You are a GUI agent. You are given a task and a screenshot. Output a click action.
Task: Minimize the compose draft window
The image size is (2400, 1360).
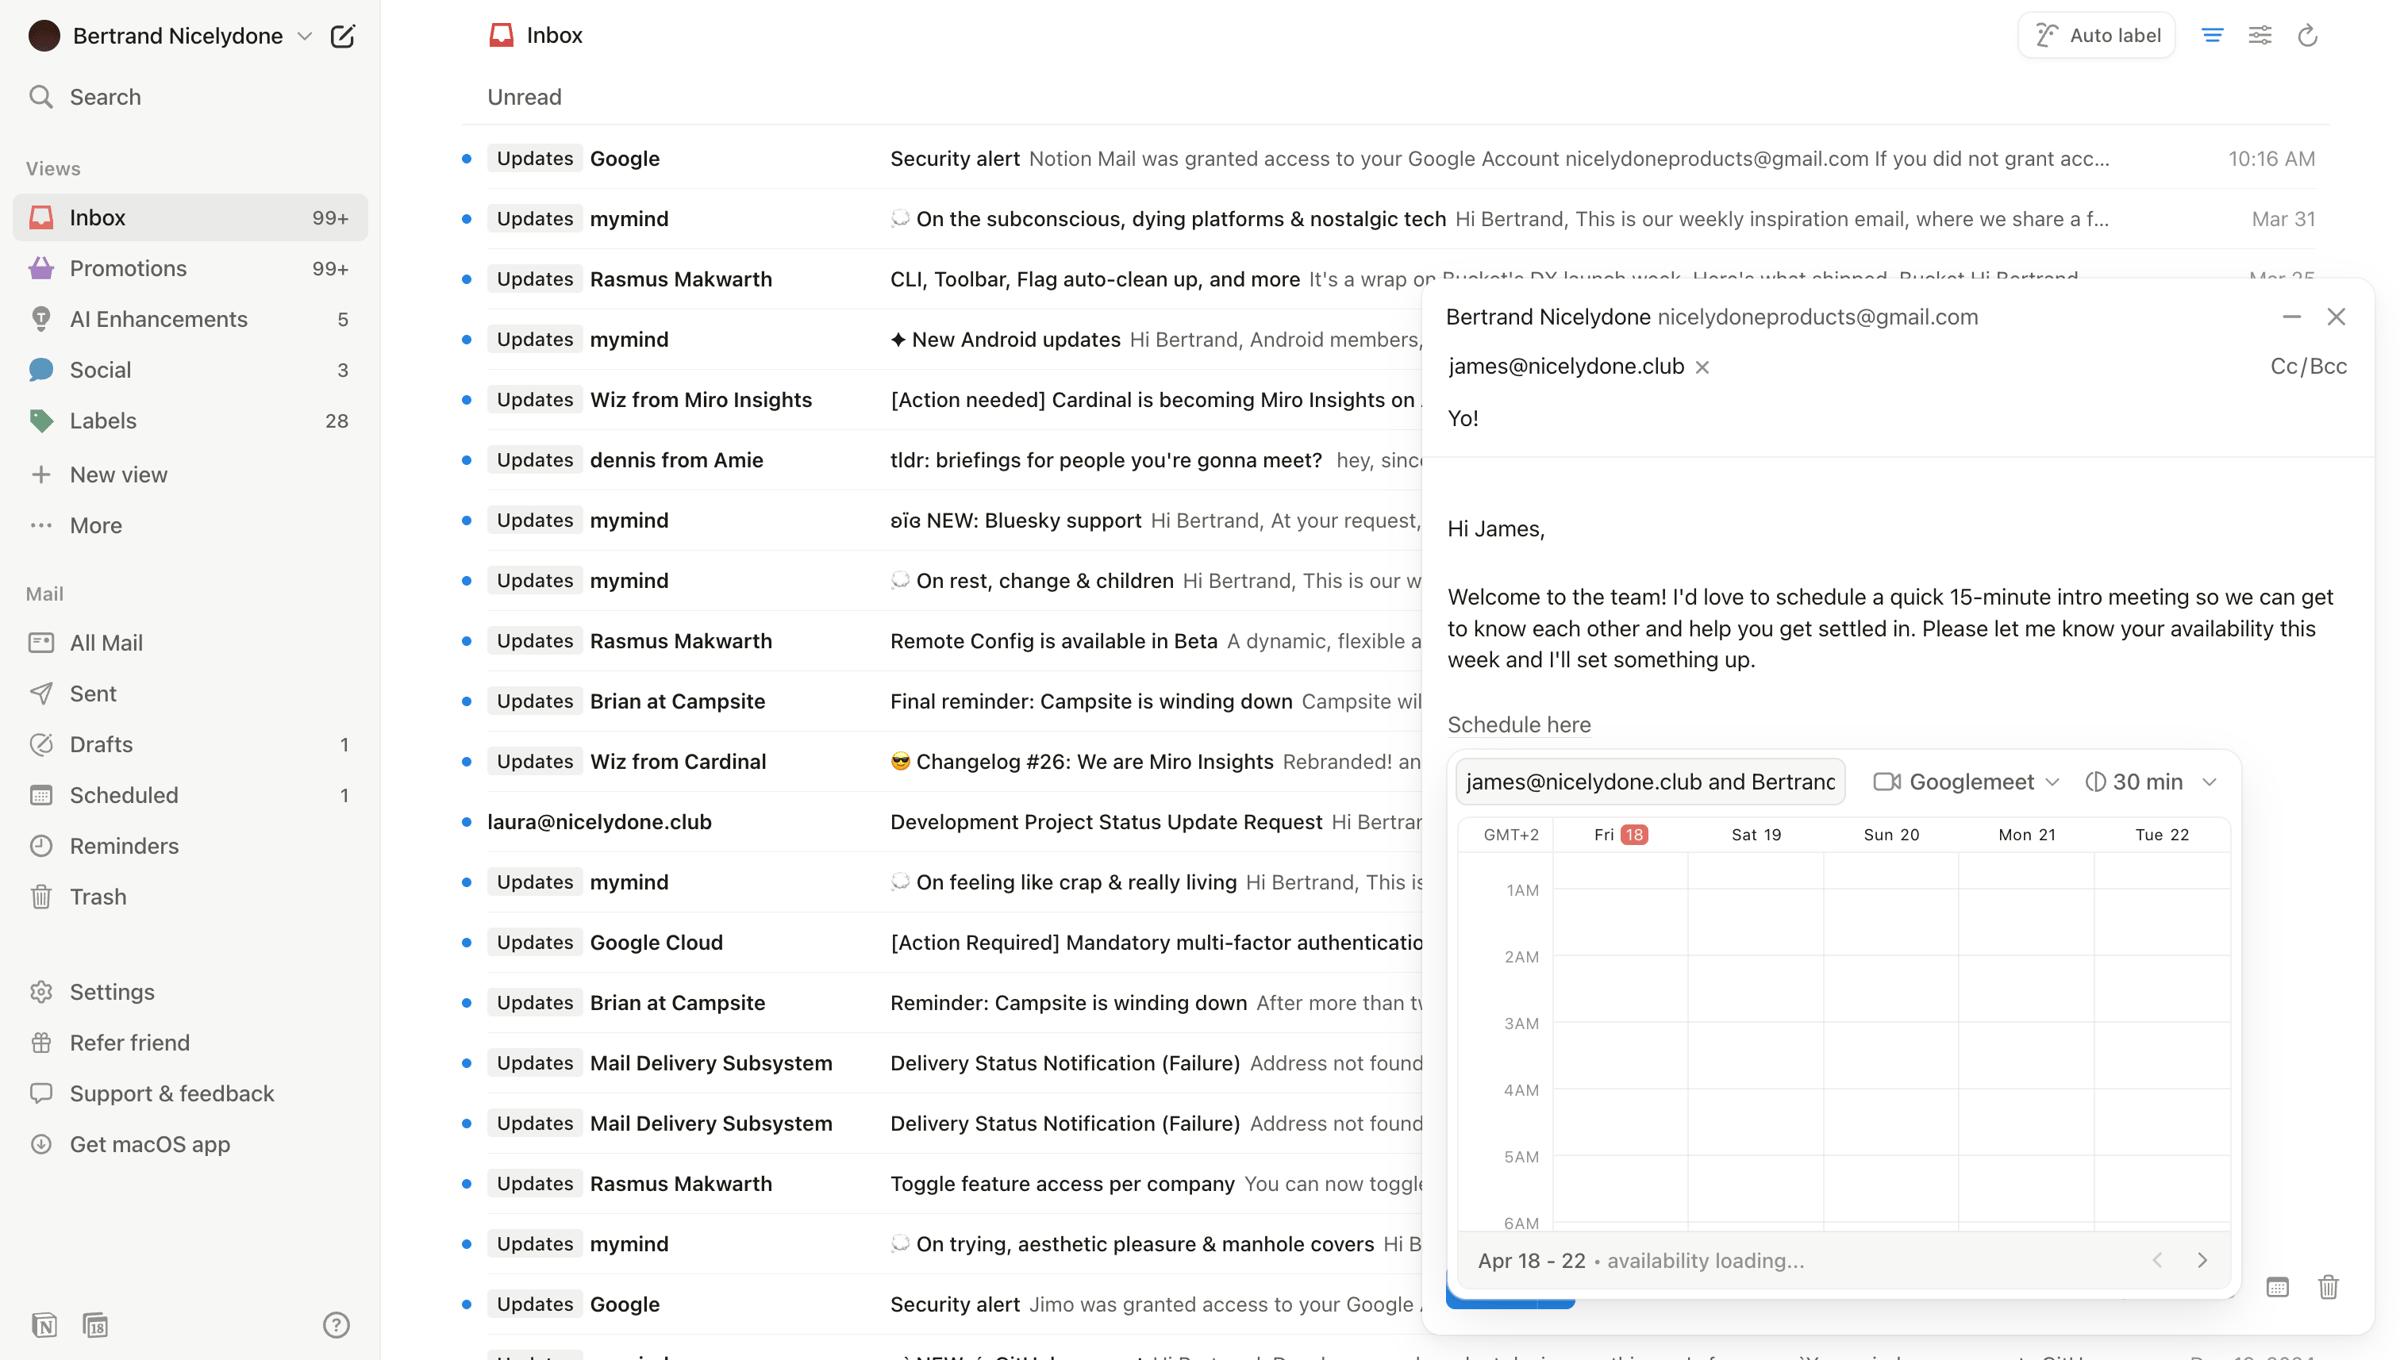click(2291, 317)
